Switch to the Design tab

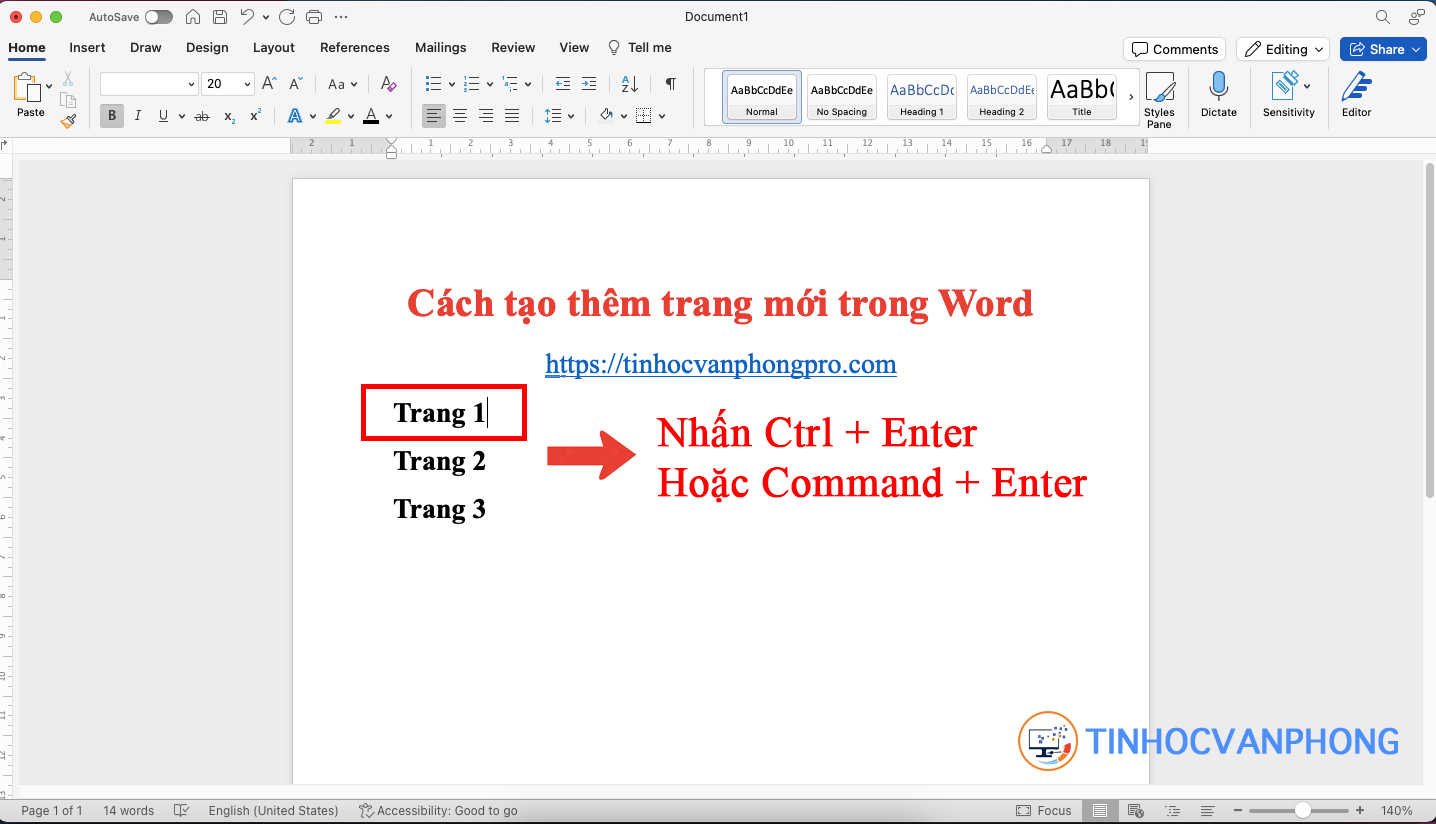click(207, 48)
